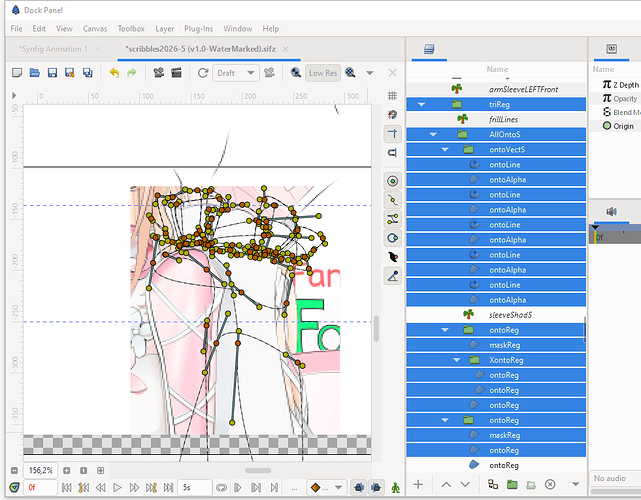Zoom to fit canvas
Image resolution: width=641 pixels, height=500 pixels.
[101, 471]
